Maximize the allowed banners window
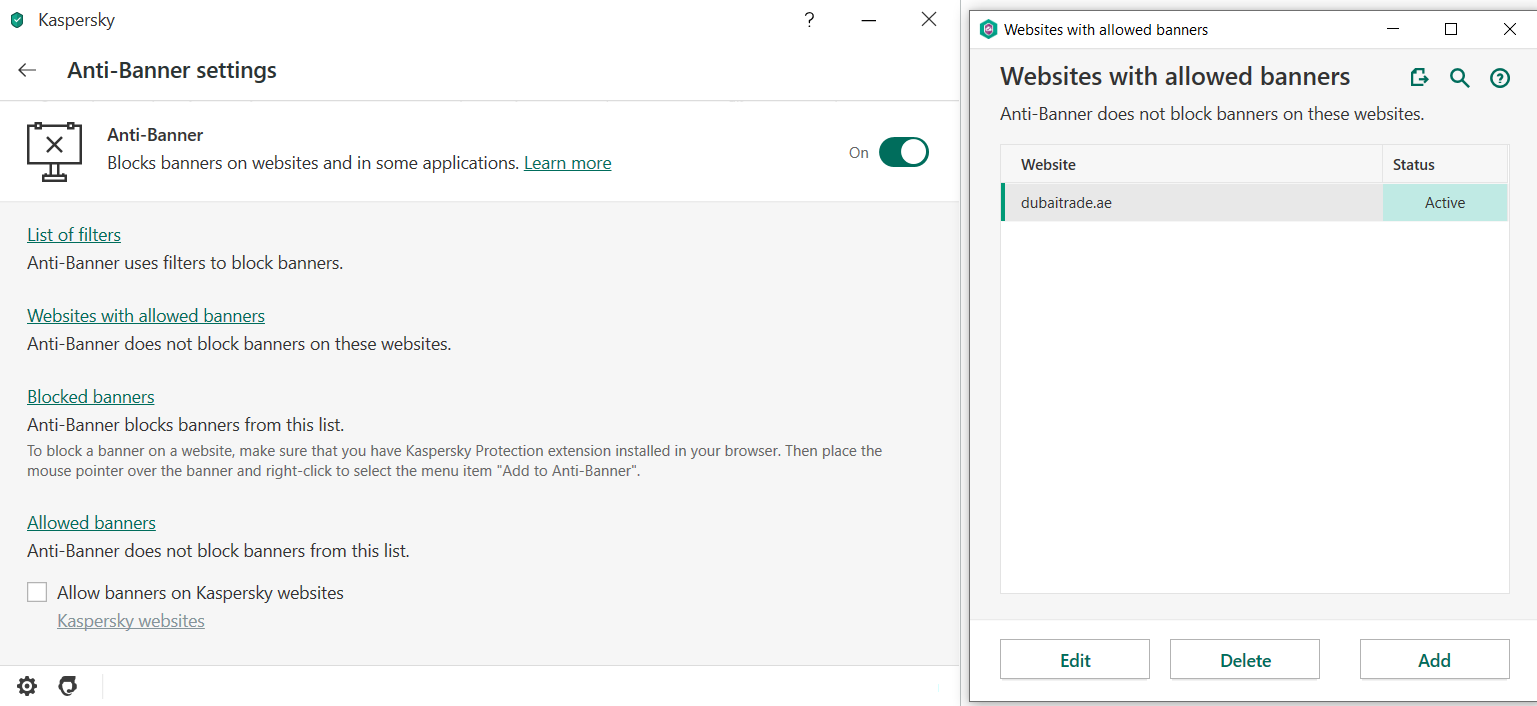 click(1451, 30)
